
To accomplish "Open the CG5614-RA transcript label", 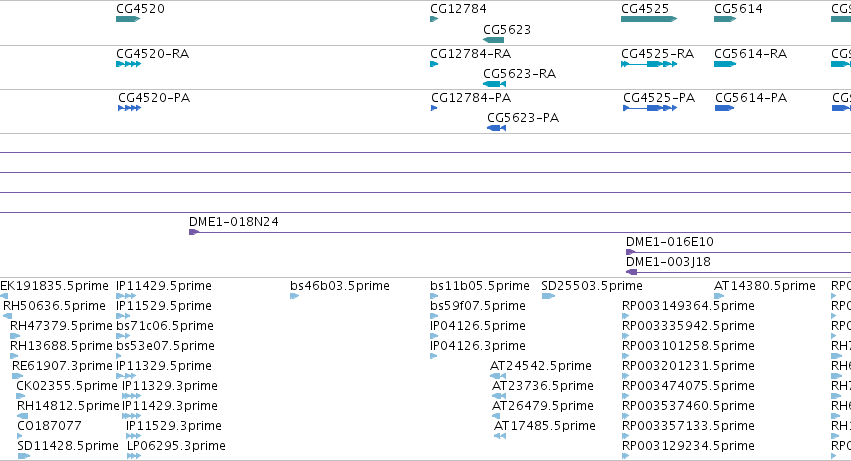I will [x=751, y=54].
